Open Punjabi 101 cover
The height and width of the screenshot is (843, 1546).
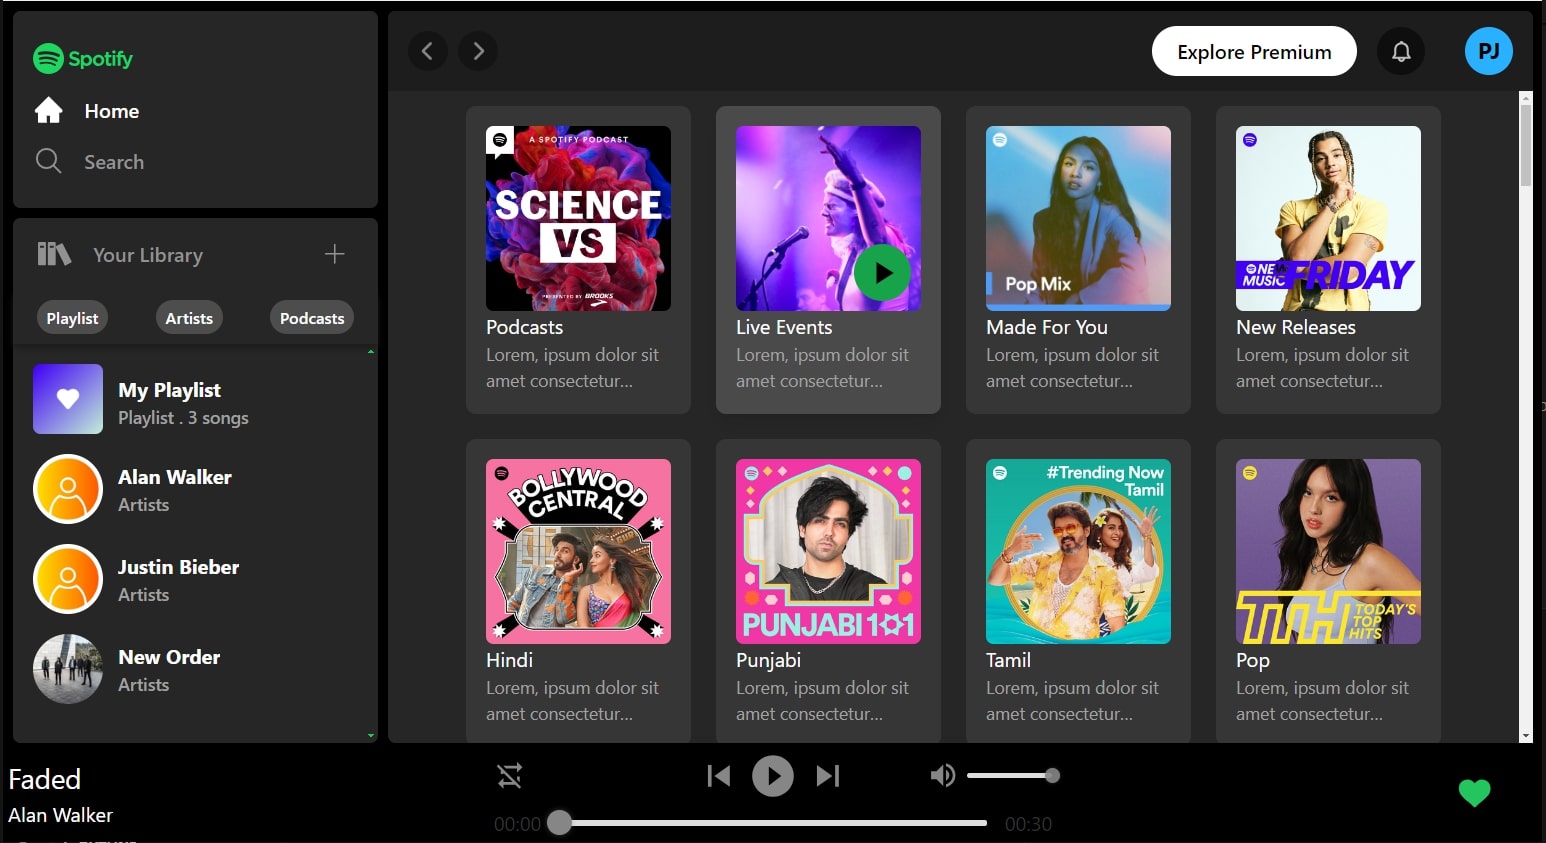[828, 551]
